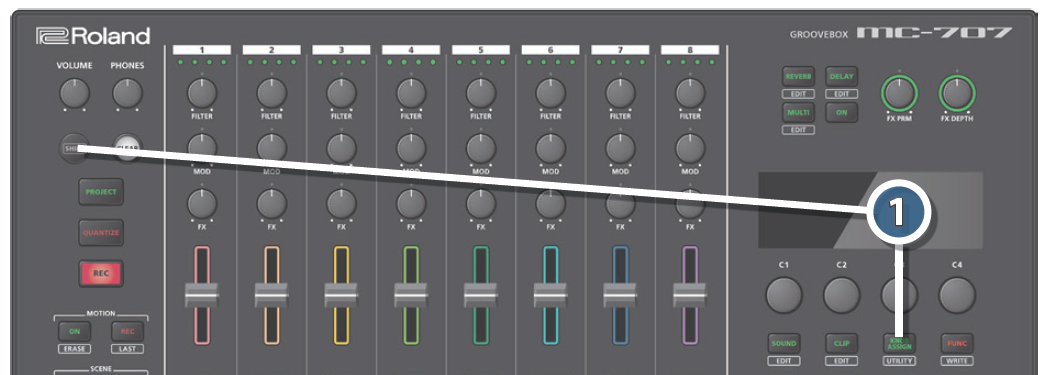Click track 1 MOD knob
Screen dimensions: 1046x375
click(x=201, y=148)
